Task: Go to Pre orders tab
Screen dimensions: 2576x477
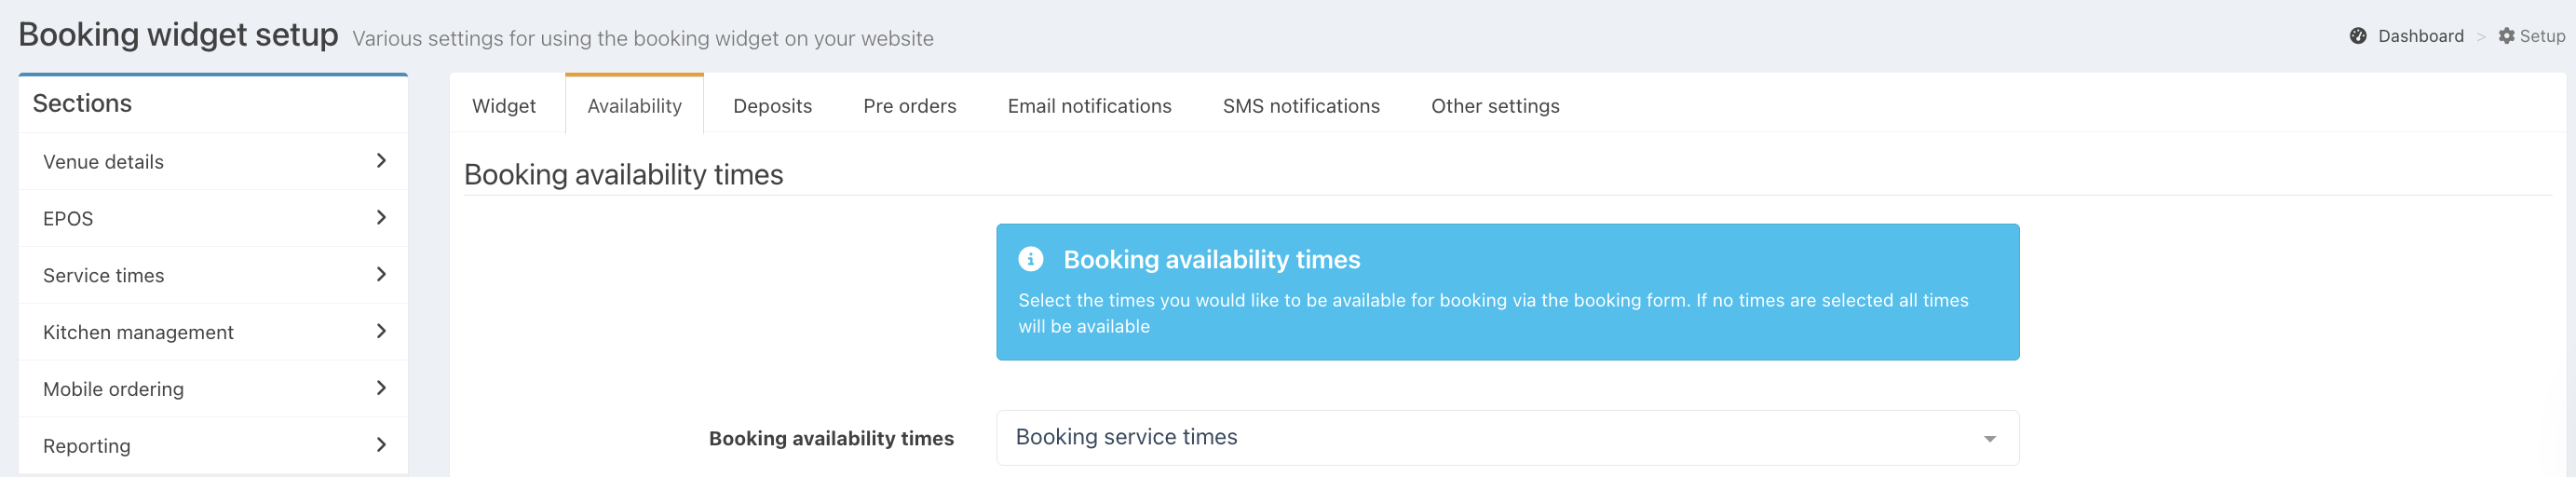Action: [x=909, y=106]
